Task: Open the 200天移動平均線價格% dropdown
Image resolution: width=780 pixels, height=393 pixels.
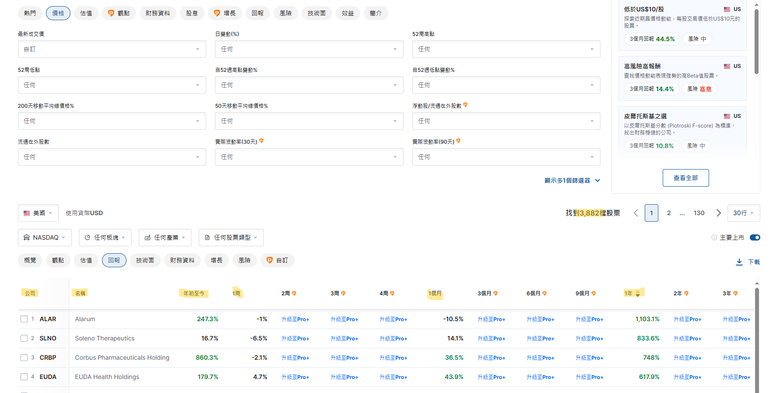Action: click(112, 121)
